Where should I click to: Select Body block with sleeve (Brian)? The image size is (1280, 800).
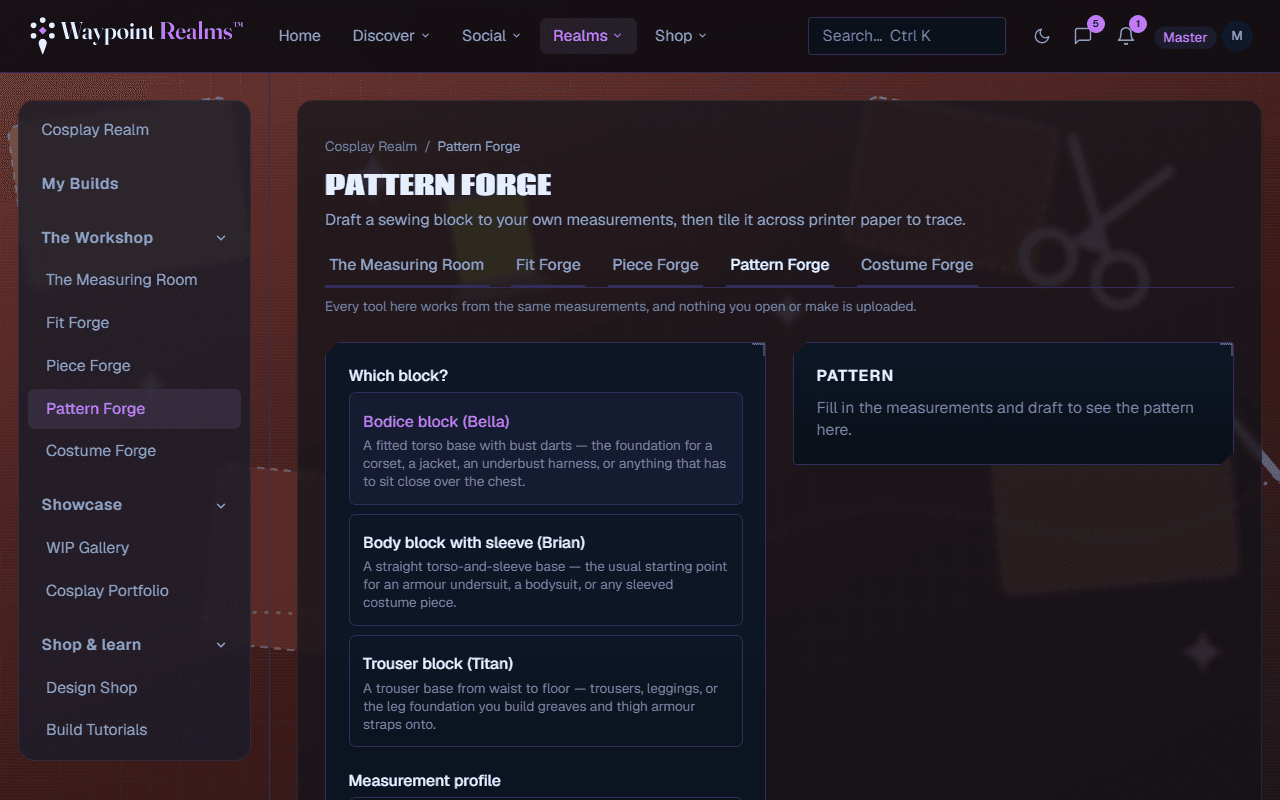coord(546,570)
